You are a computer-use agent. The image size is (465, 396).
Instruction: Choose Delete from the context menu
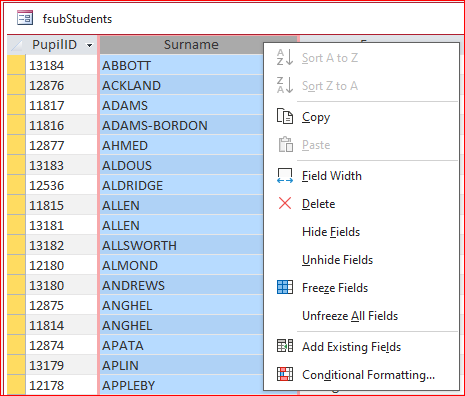tap(361, 204)
